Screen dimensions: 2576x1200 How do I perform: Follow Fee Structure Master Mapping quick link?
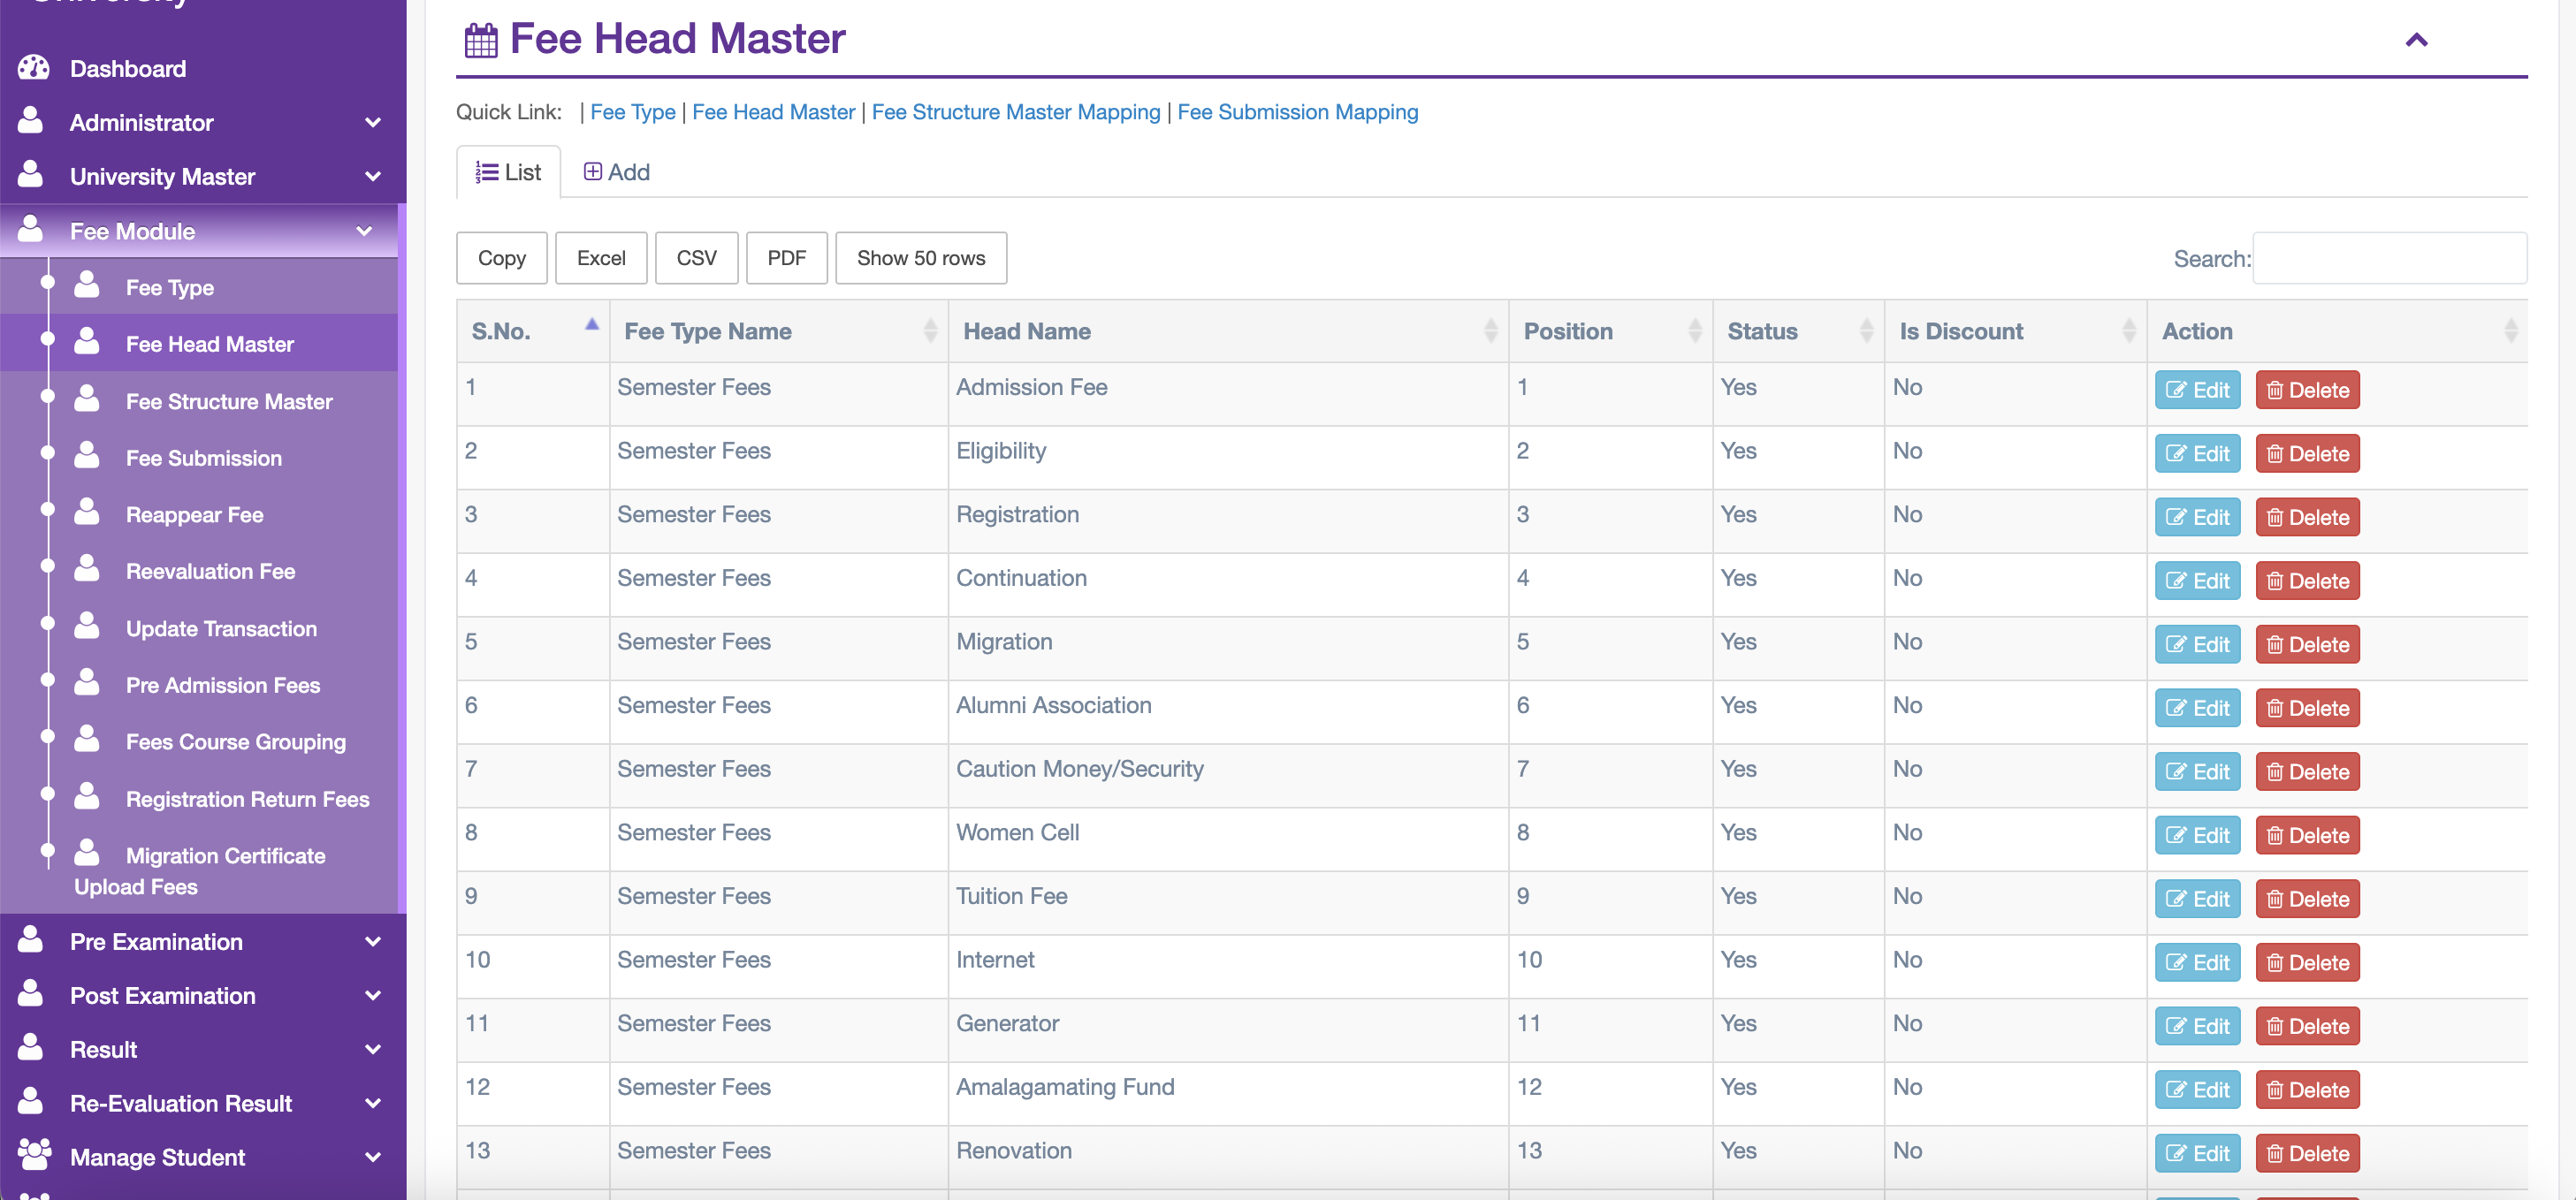tap(1016, 112)
